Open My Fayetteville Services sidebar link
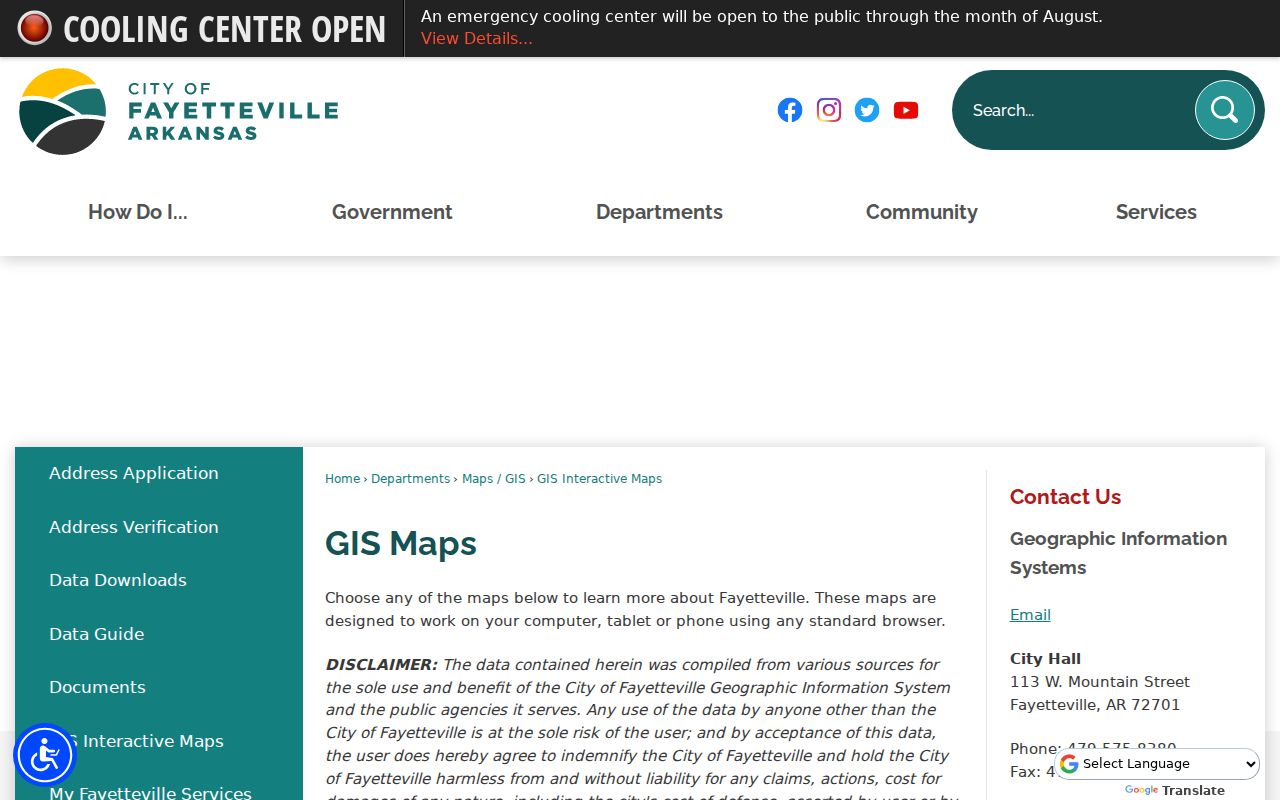Image resolution: width=1280 pixels, height=800 pixels. click(x=150, y=793)
